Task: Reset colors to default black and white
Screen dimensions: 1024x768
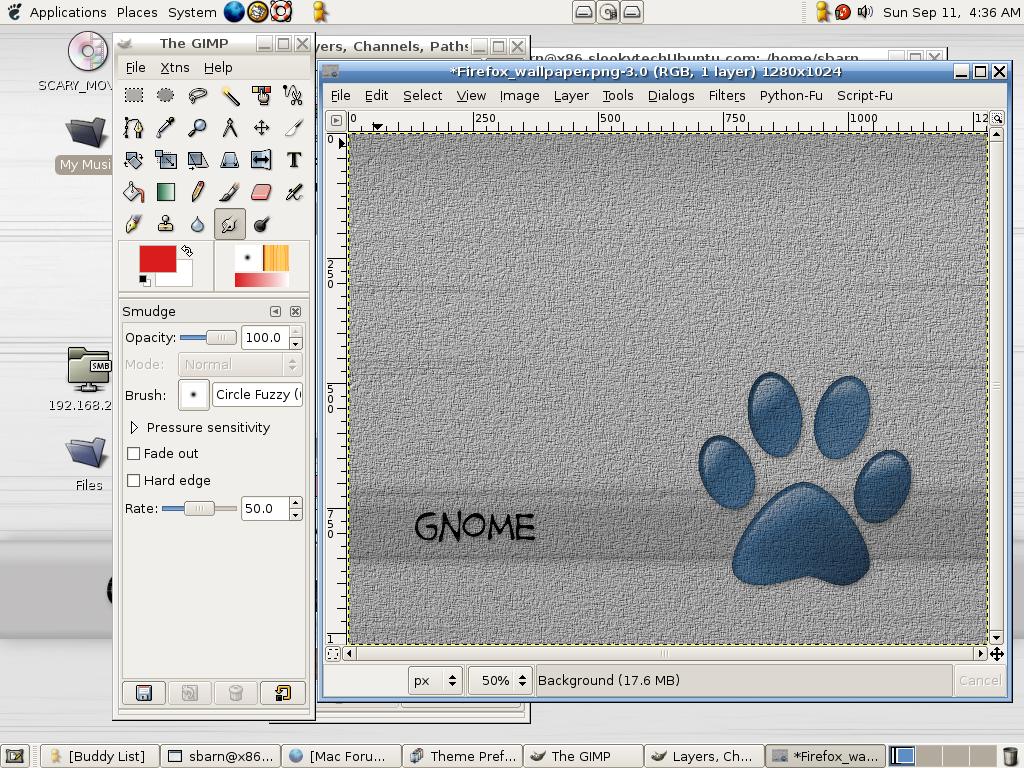Action: click(x=144, y=281)
